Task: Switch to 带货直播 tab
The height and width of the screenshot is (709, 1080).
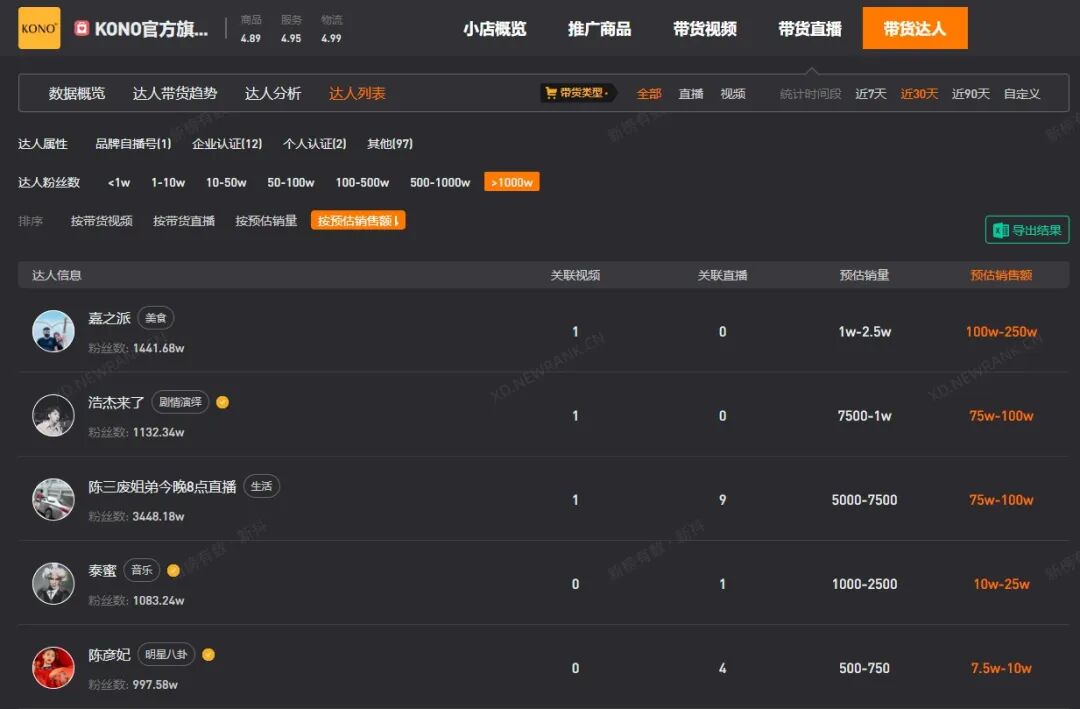Action: (810, 29)
